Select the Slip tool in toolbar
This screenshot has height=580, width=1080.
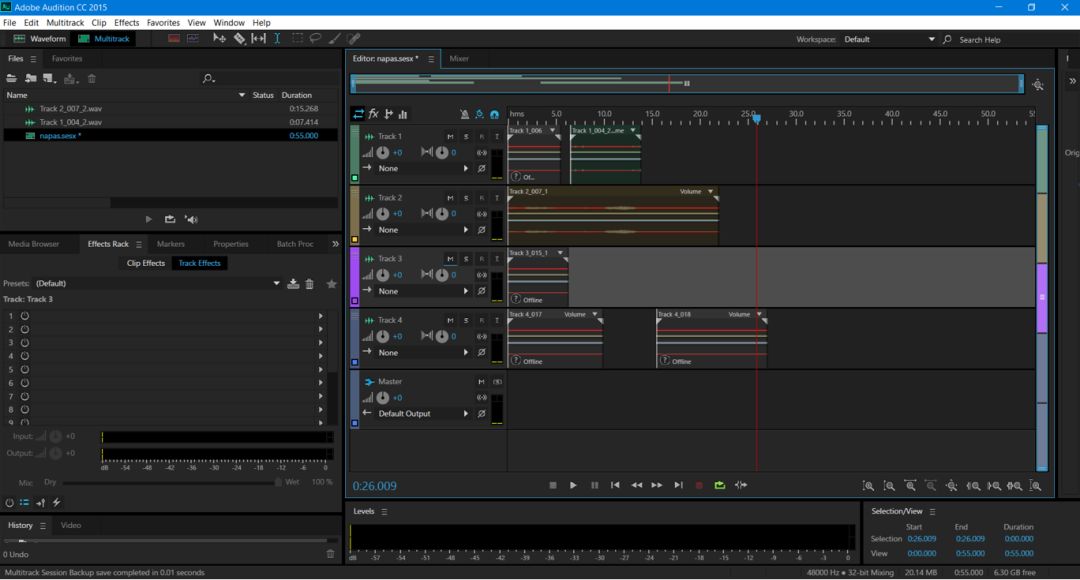258,39
